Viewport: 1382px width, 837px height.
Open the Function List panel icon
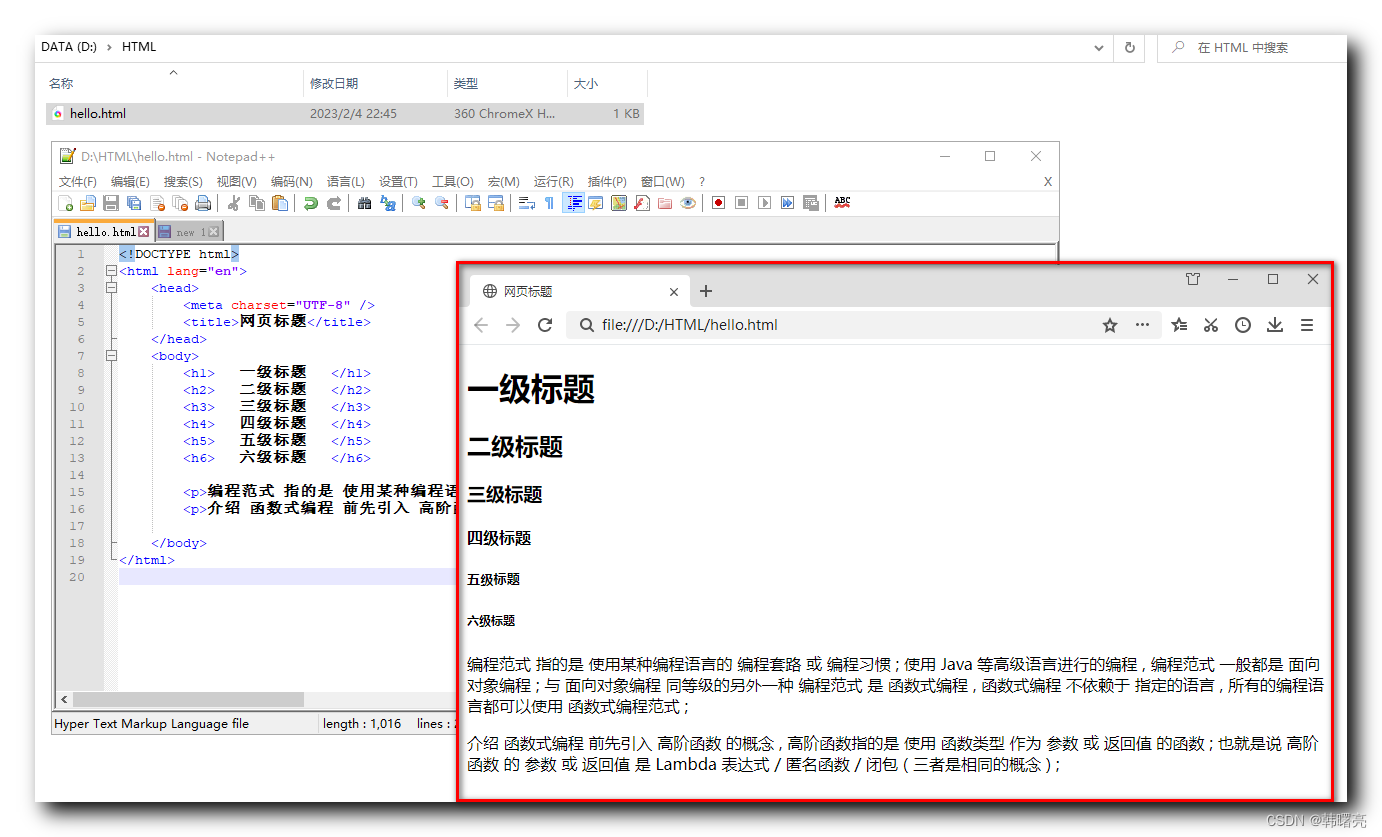click(x=641, y=203)
